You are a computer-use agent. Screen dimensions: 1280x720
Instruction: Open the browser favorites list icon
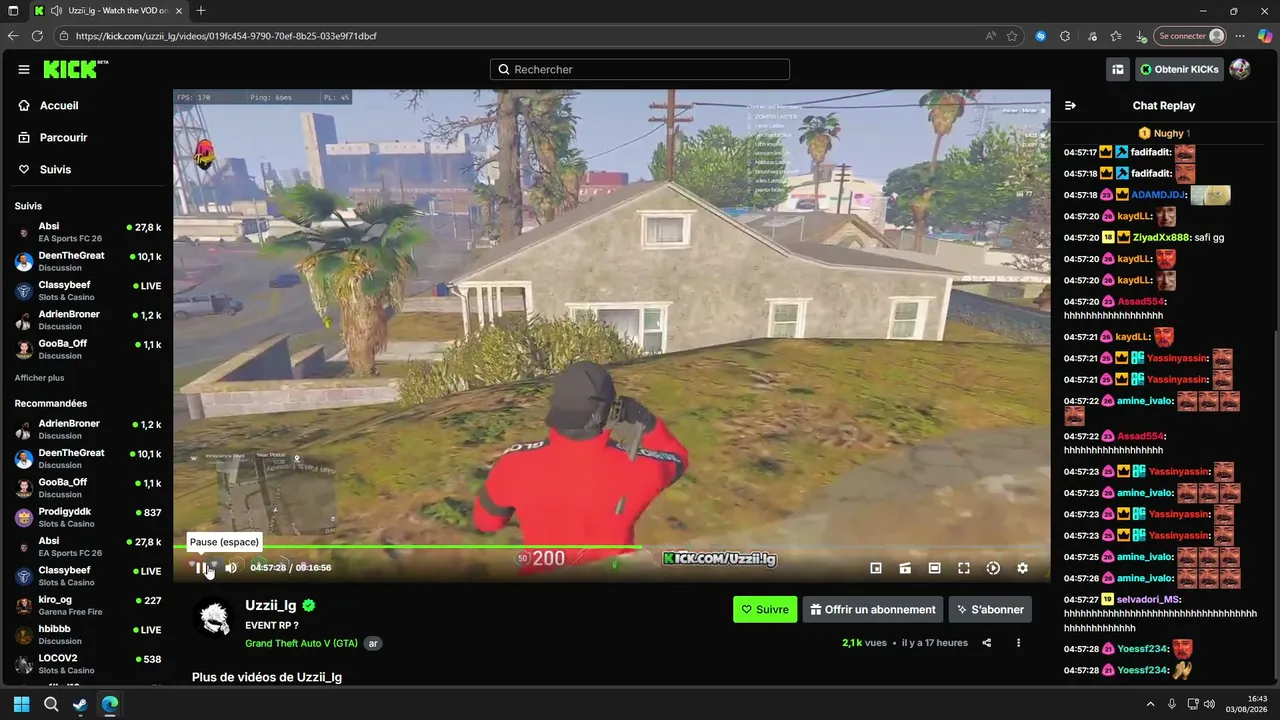(1116, 36)
